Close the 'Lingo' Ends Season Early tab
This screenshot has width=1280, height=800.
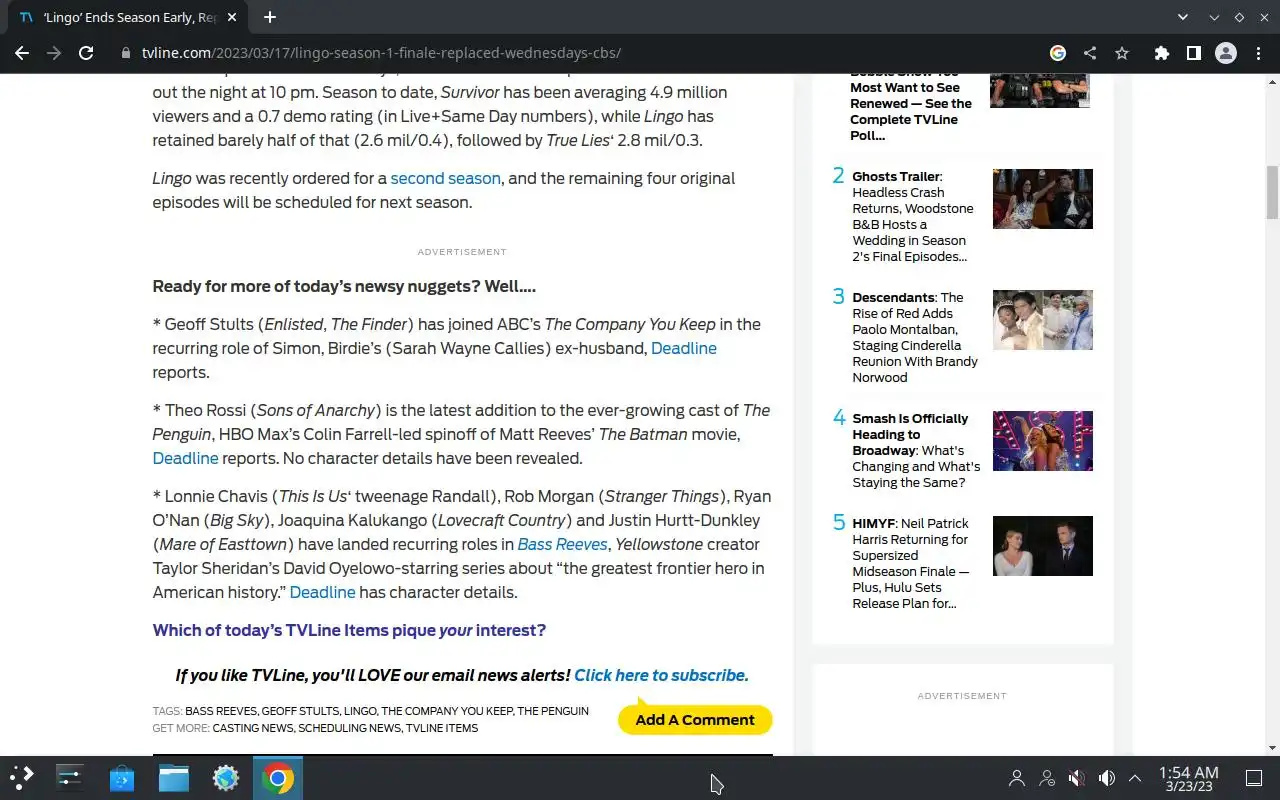click(233, 18)
